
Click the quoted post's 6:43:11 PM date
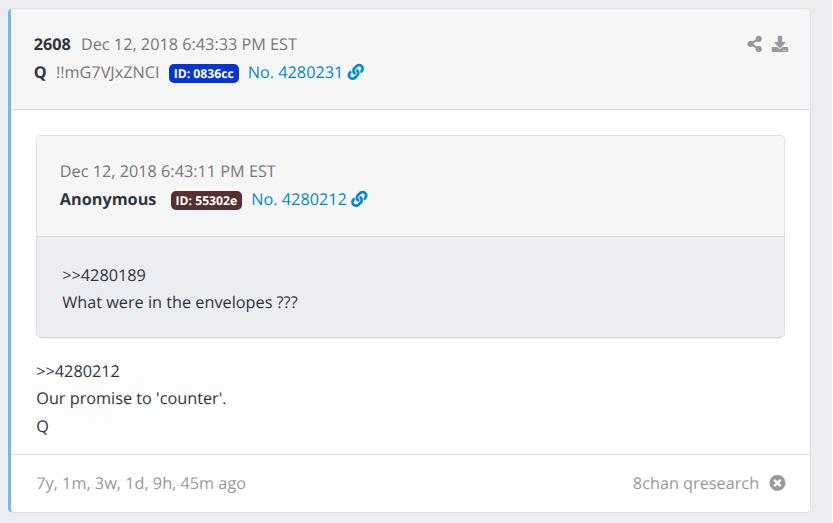(x=167, y=171)
